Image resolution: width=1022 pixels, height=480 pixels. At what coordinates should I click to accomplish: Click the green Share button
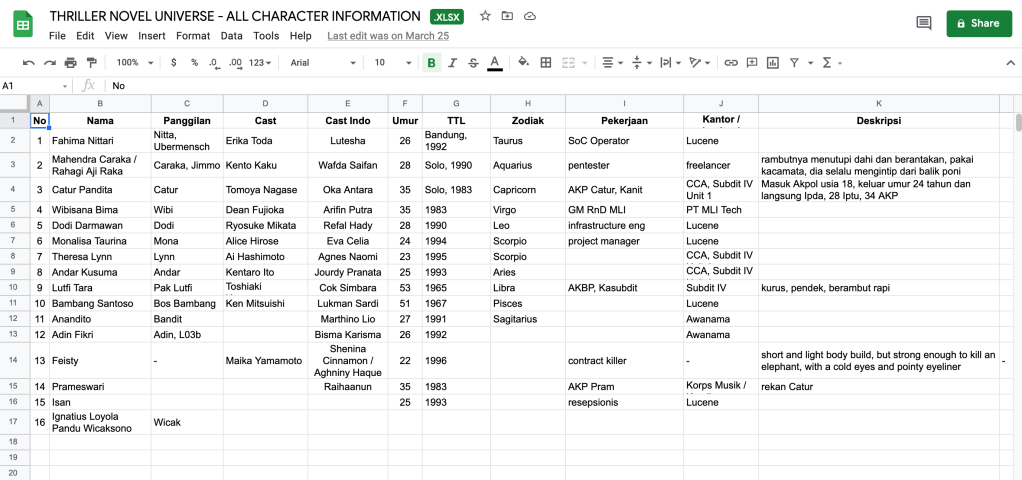tap(979, 23)
